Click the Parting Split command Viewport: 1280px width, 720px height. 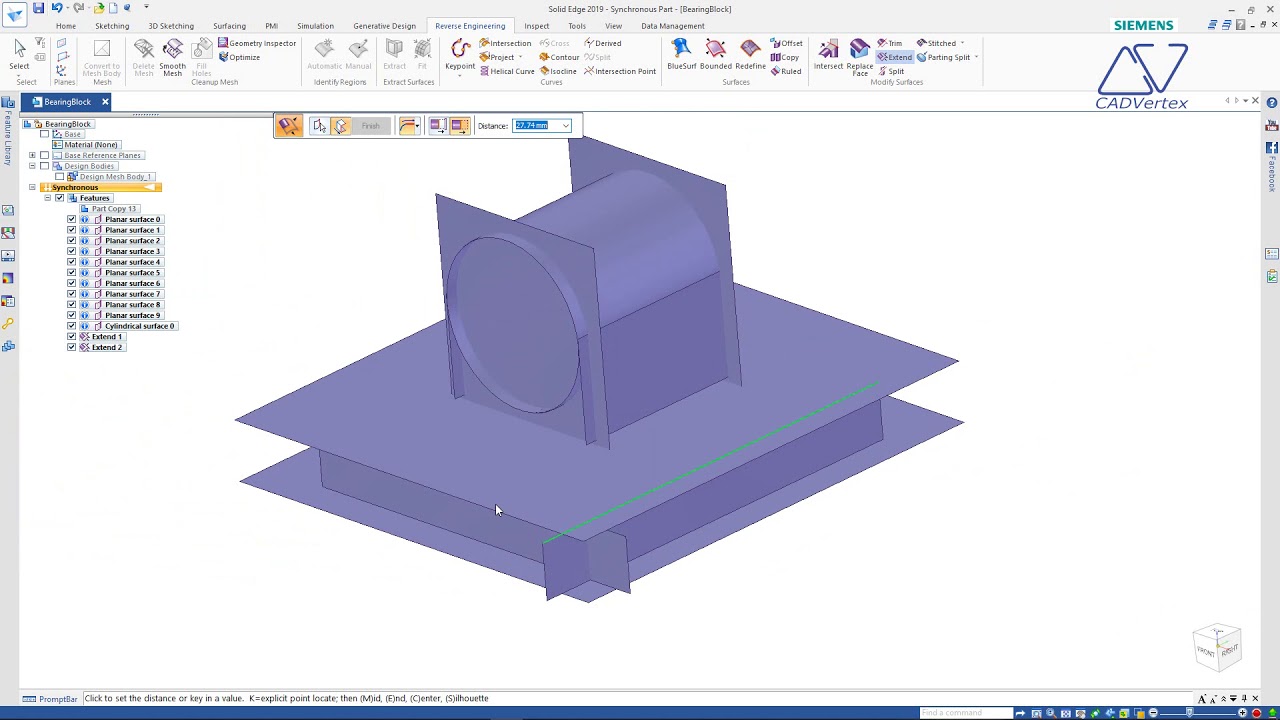[x=943, y=57]
